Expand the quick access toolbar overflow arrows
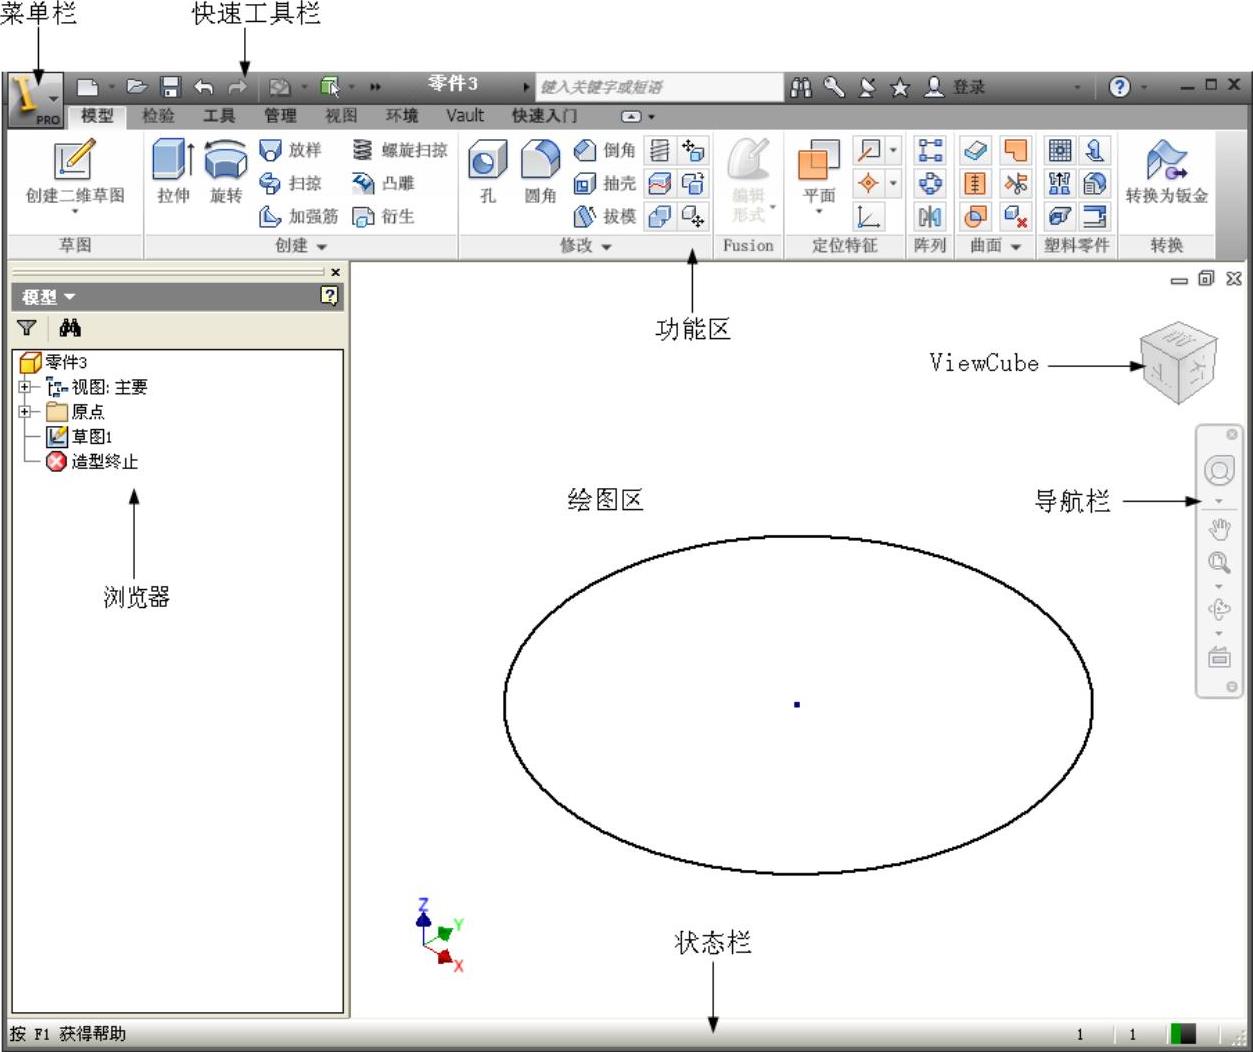Image resolution: width=1253 pixels, height=1052 pixels. (375, 87)
